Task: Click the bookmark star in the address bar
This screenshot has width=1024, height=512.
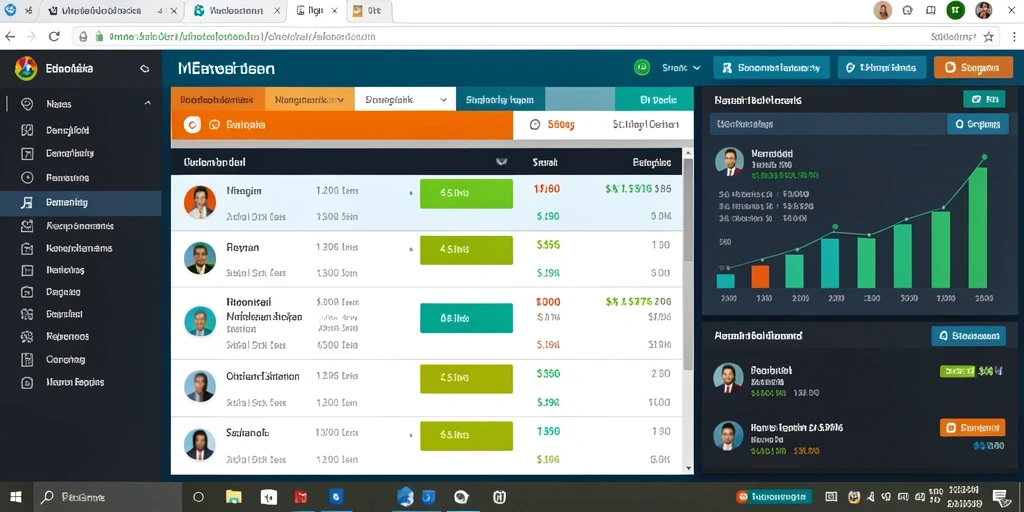Action: click(988, 37)
